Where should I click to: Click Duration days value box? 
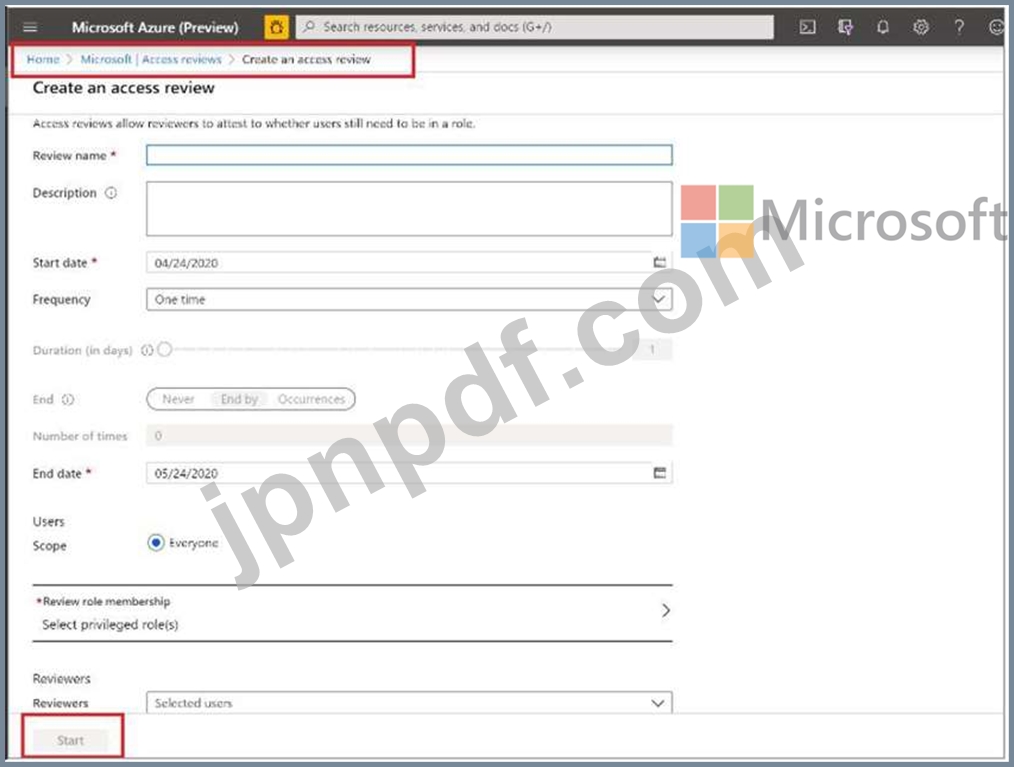[x=652, y=349]
